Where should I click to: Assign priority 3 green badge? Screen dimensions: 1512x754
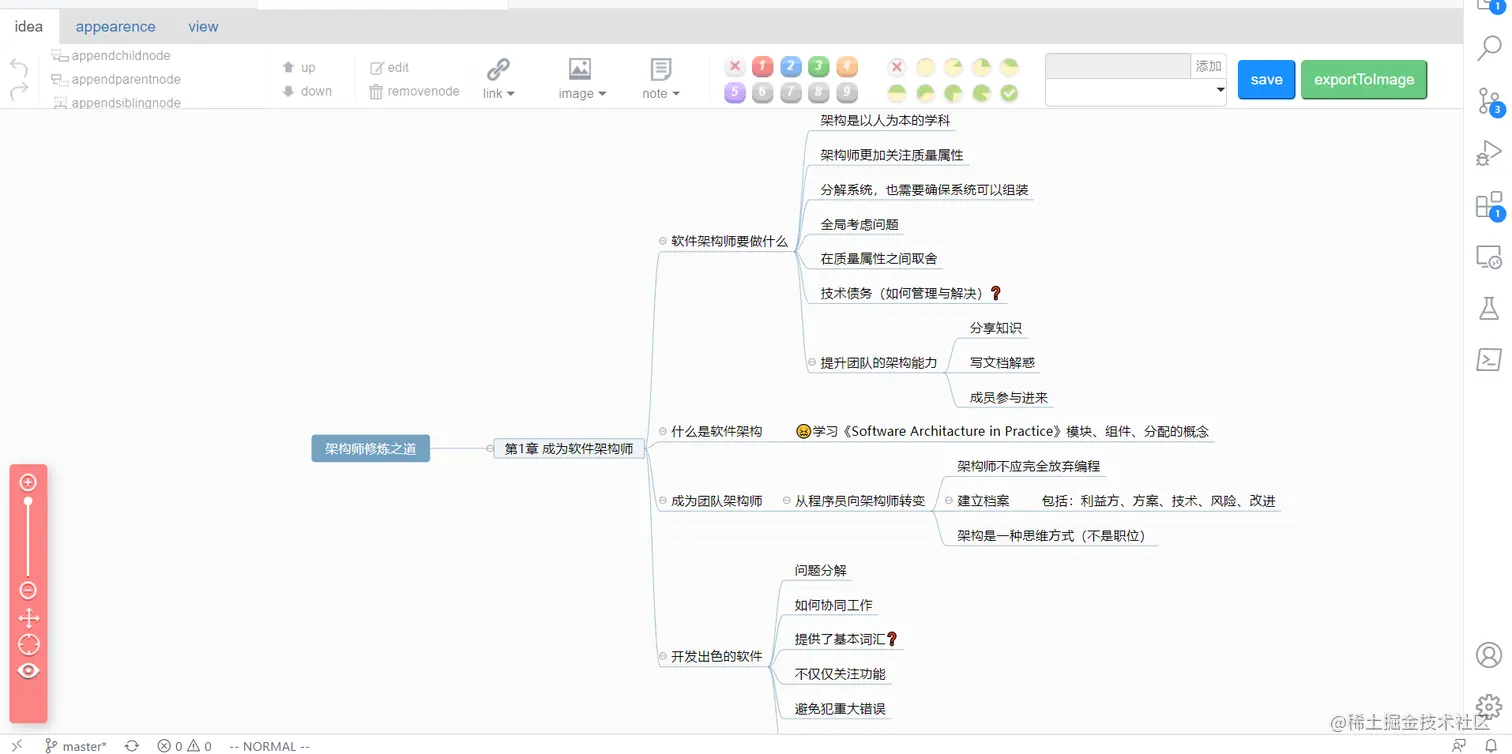pos(818,67)
